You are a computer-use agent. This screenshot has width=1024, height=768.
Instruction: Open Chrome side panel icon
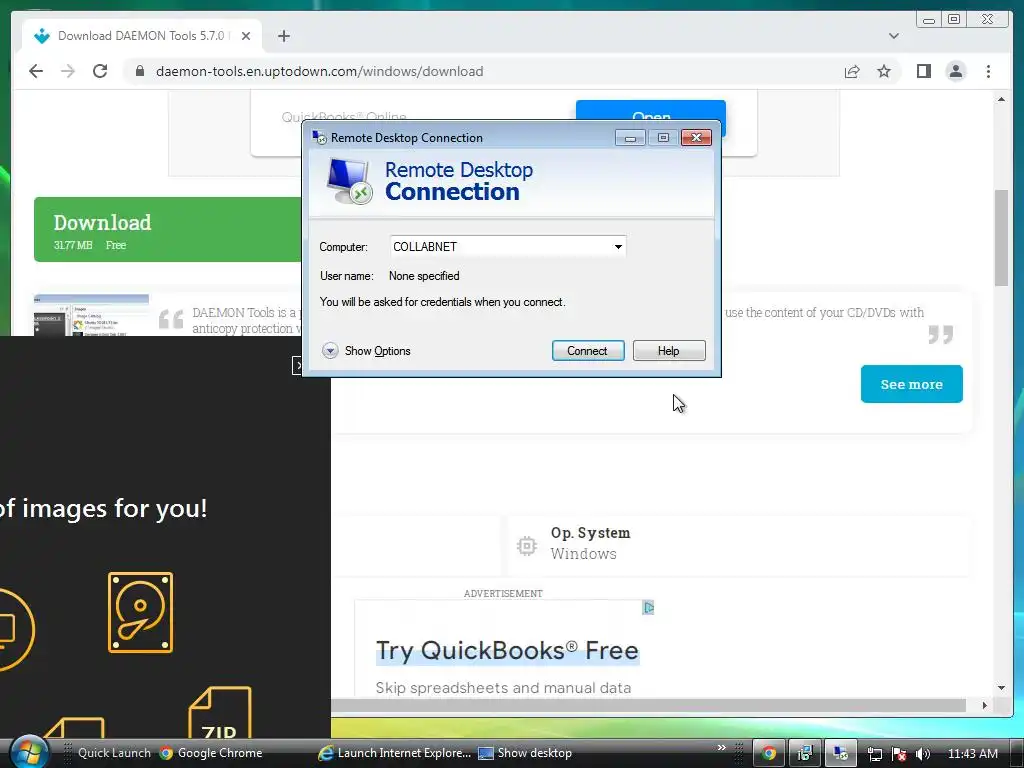[923, 71]
